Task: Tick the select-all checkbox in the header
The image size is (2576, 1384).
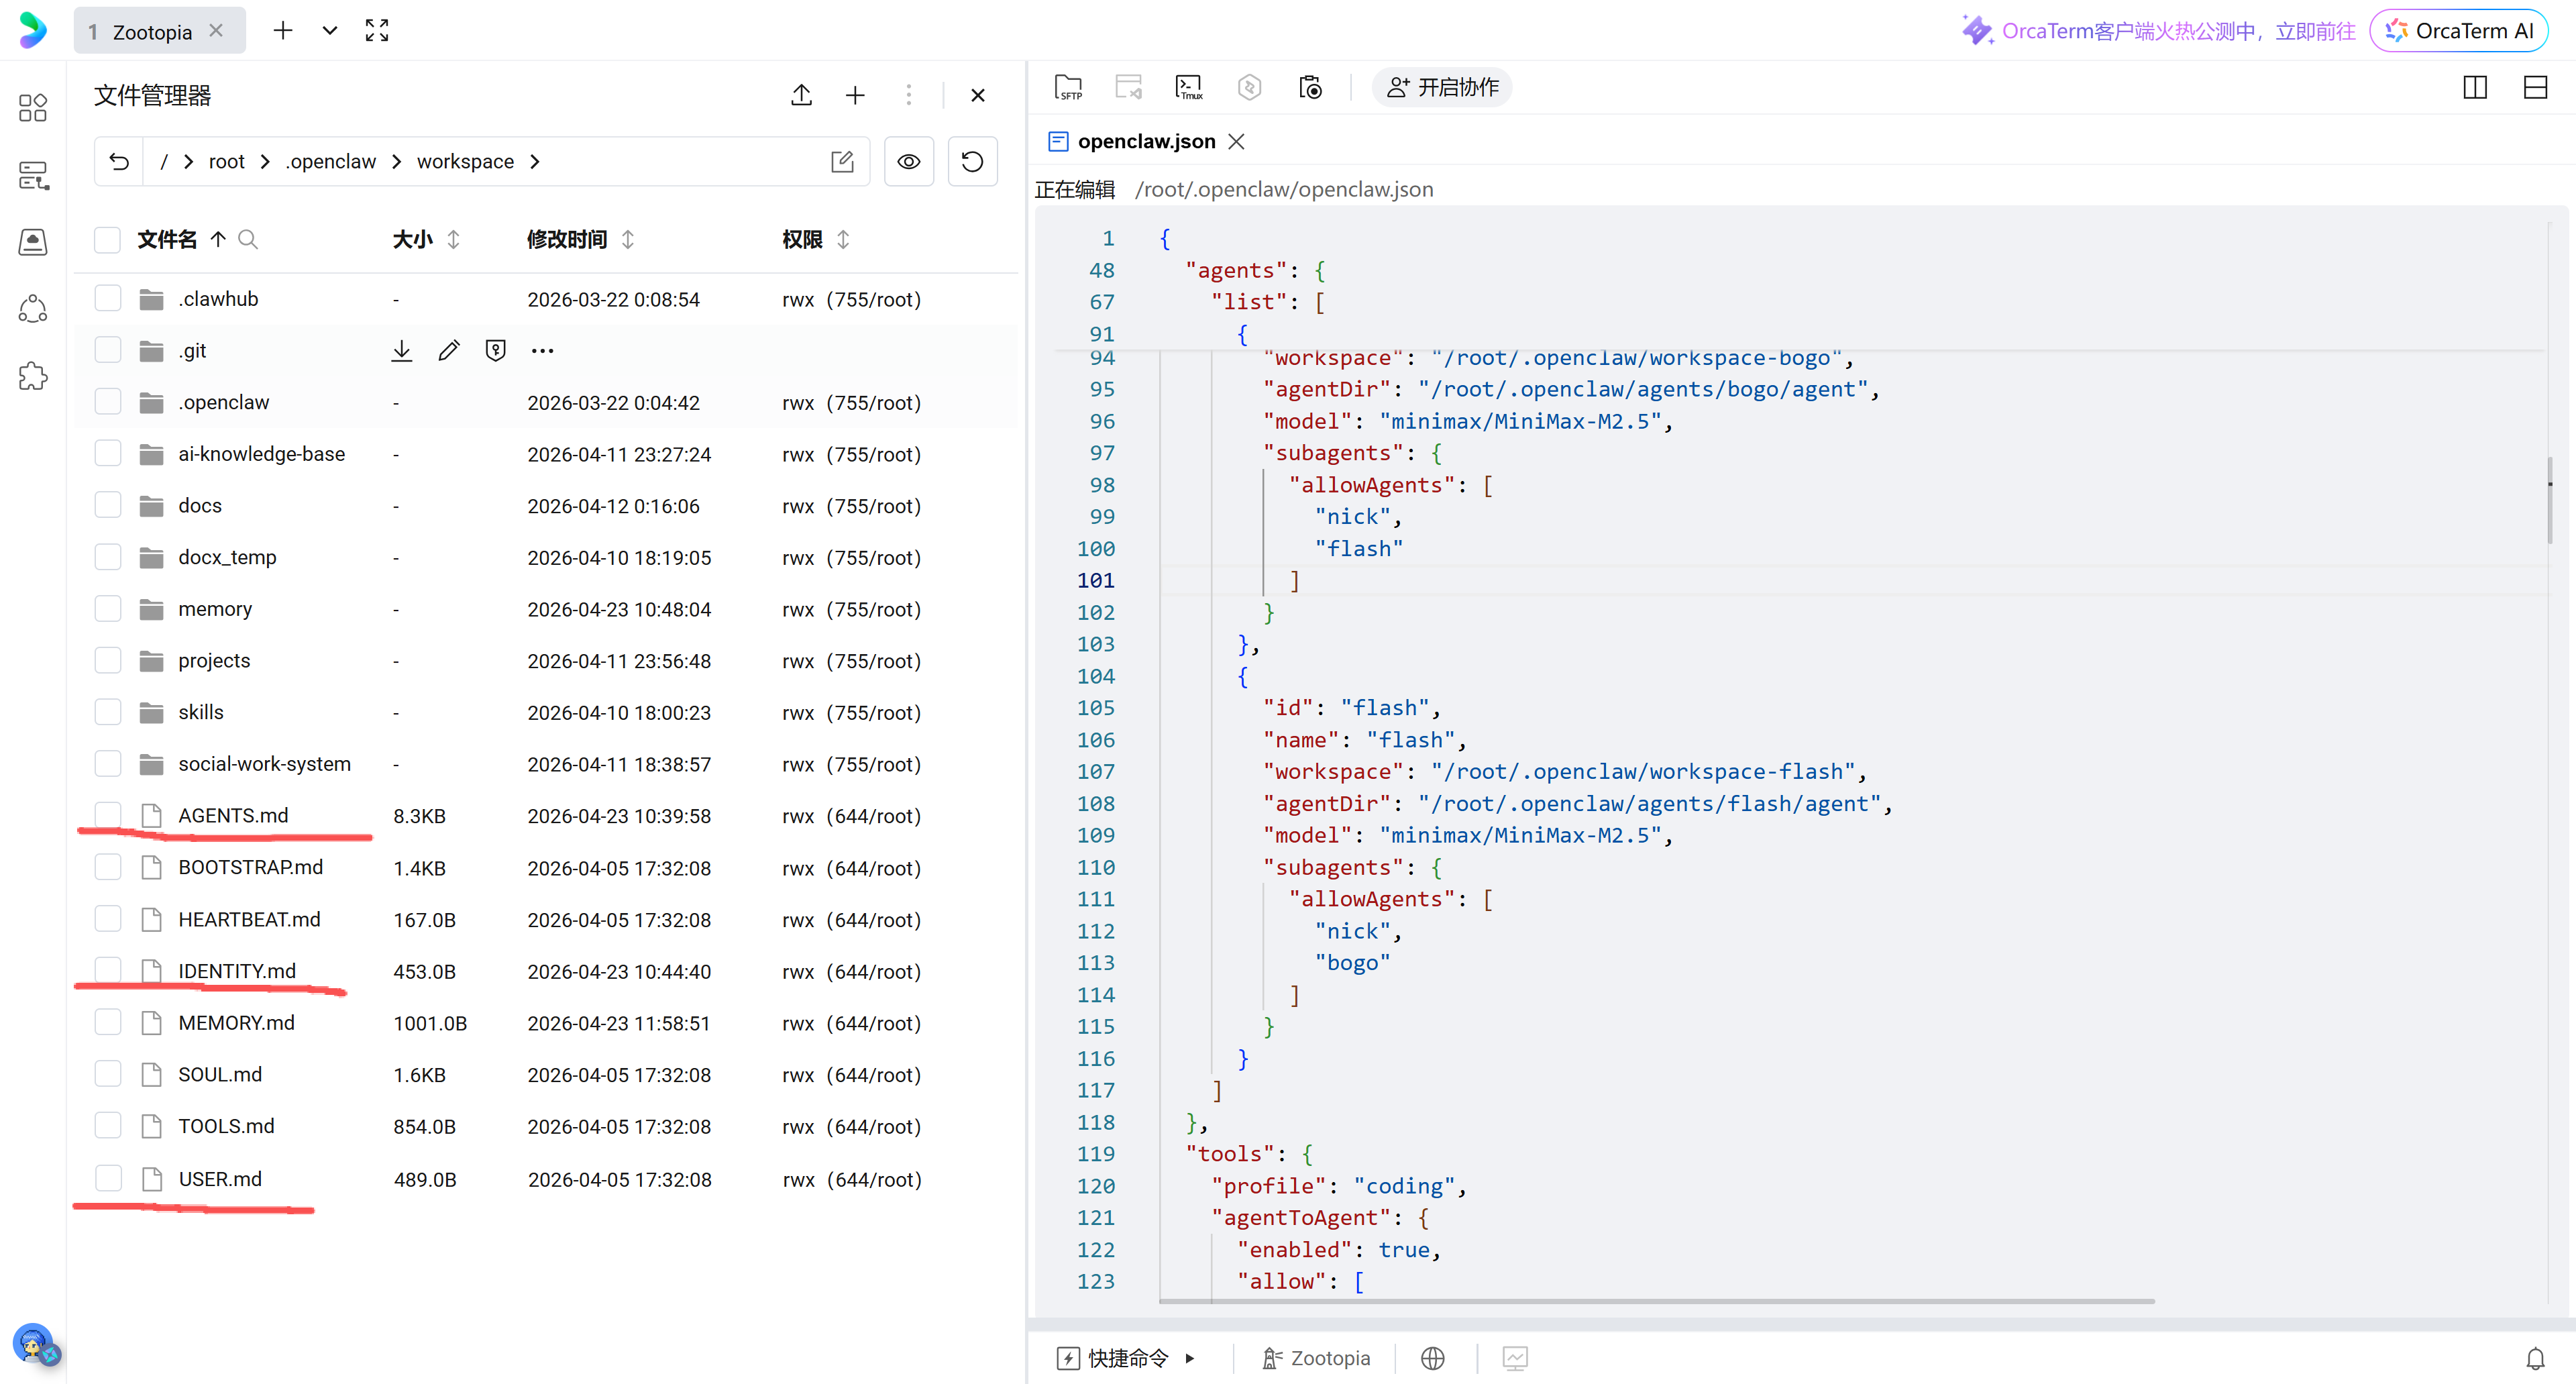Action: [x=107, y=239]
